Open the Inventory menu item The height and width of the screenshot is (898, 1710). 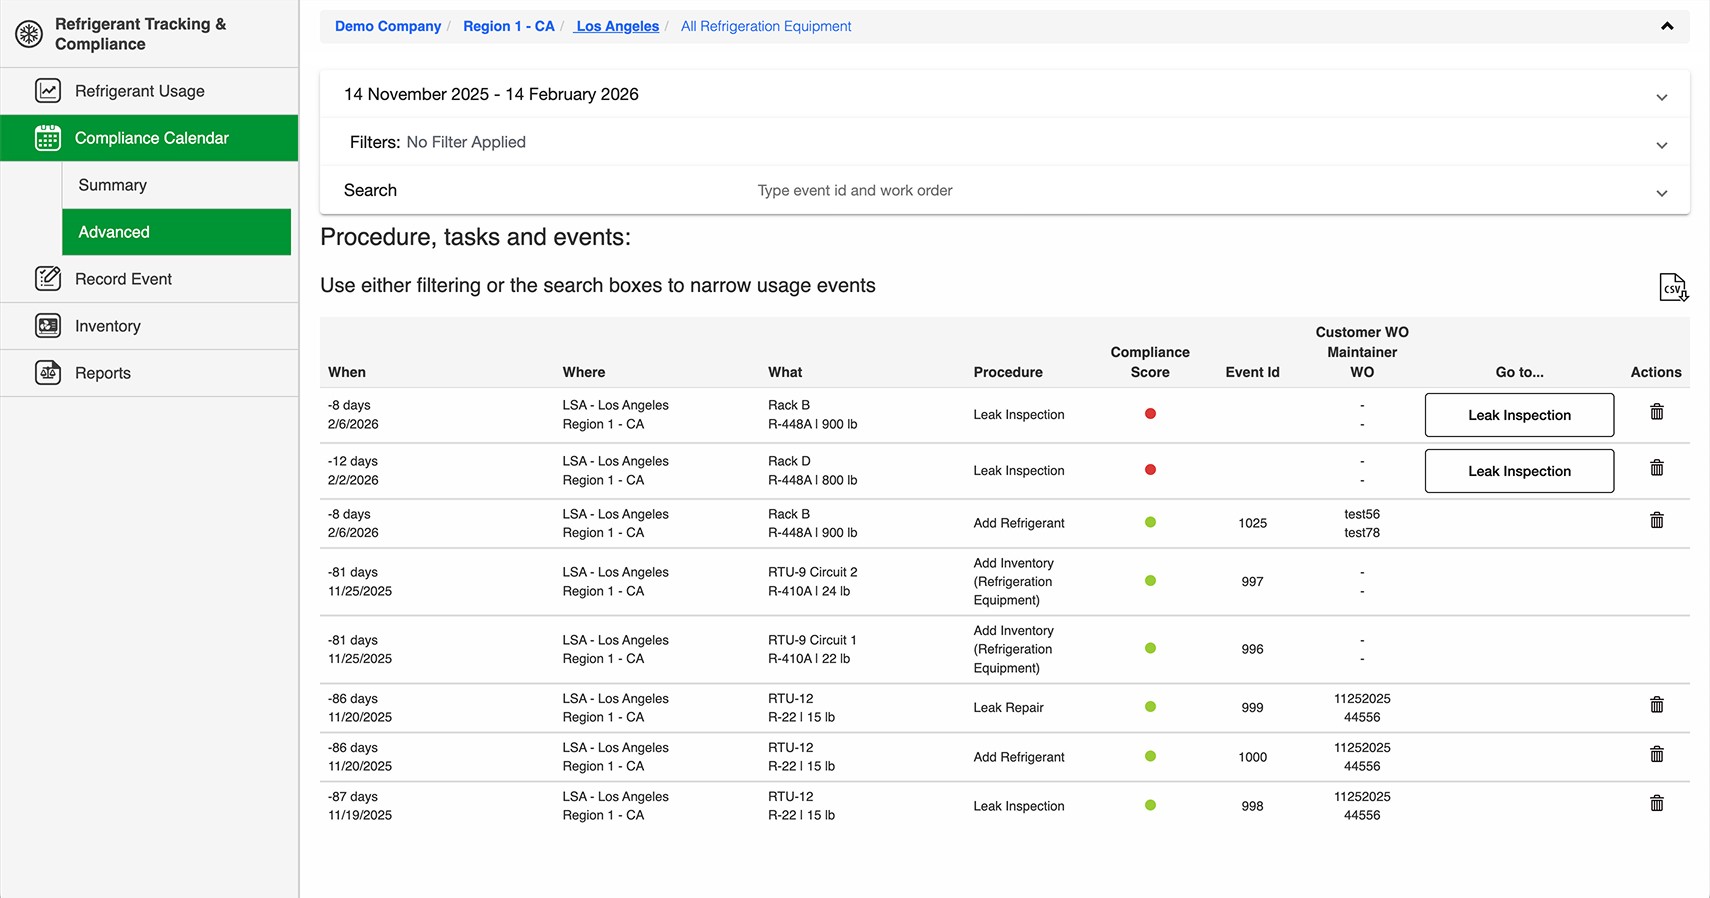[x=149, y=326]
